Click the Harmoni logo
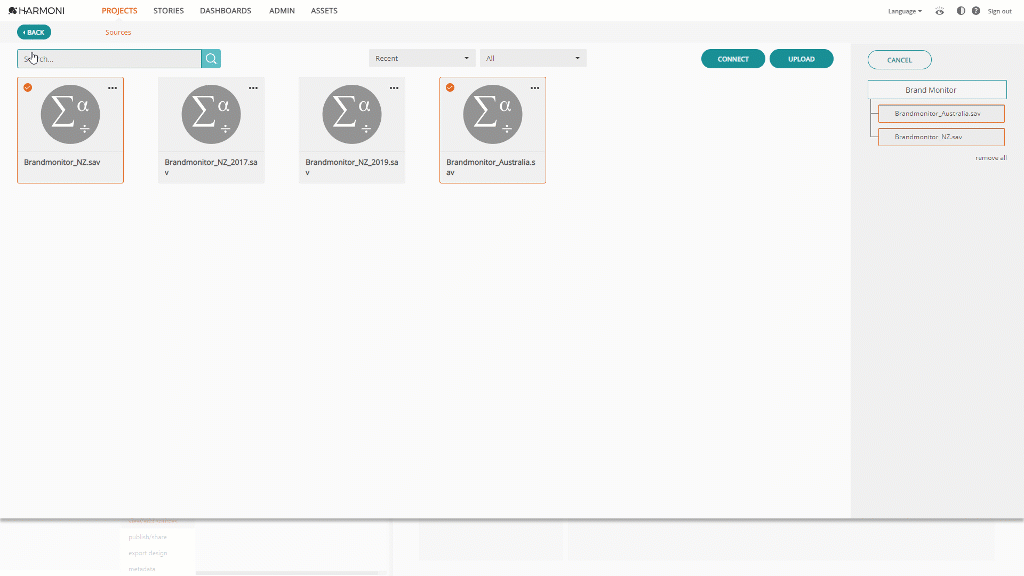1024x576 pixels. [x=37, y=10]
